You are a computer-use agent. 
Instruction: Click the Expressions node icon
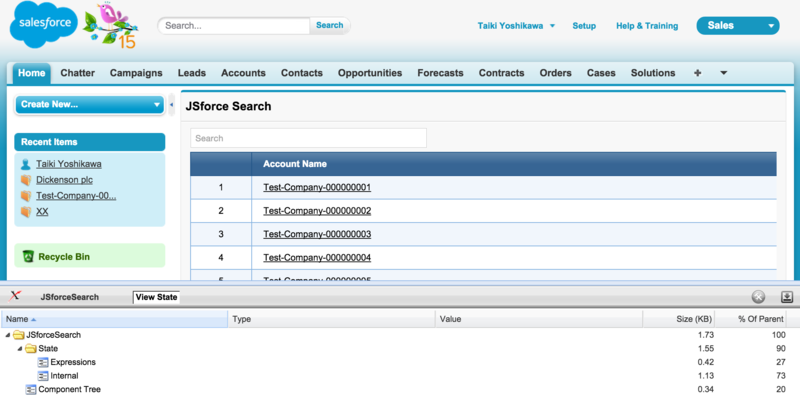pyautogui.click(x=43, y=362)
